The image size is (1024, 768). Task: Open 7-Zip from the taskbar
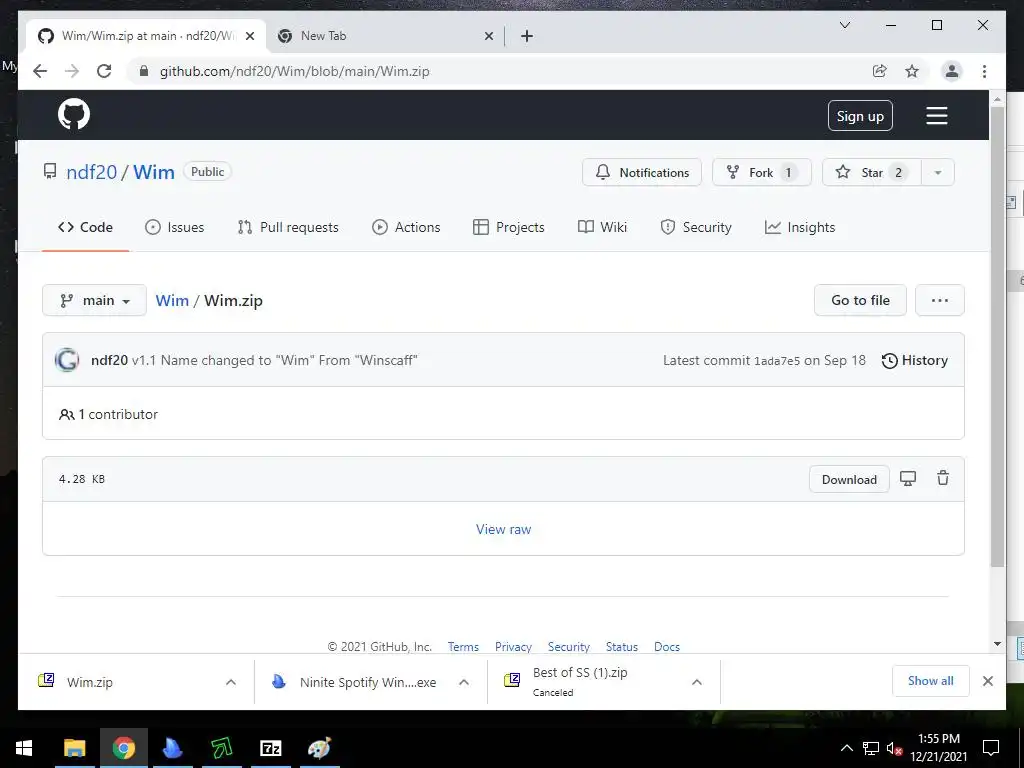pyautogui.click(x=270, y=748)
